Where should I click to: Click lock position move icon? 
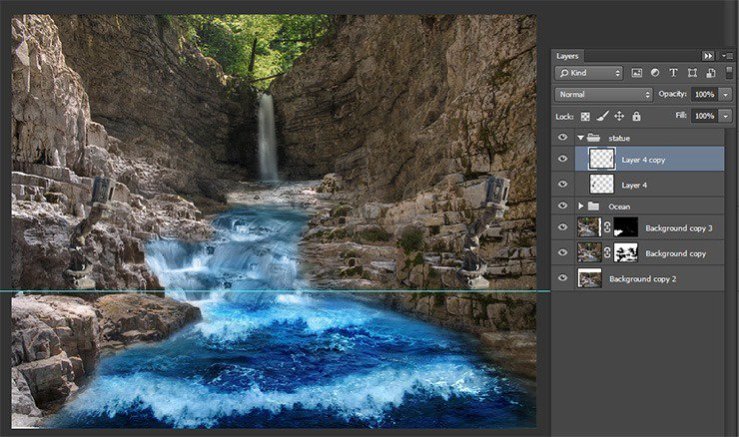pos(619,116)
